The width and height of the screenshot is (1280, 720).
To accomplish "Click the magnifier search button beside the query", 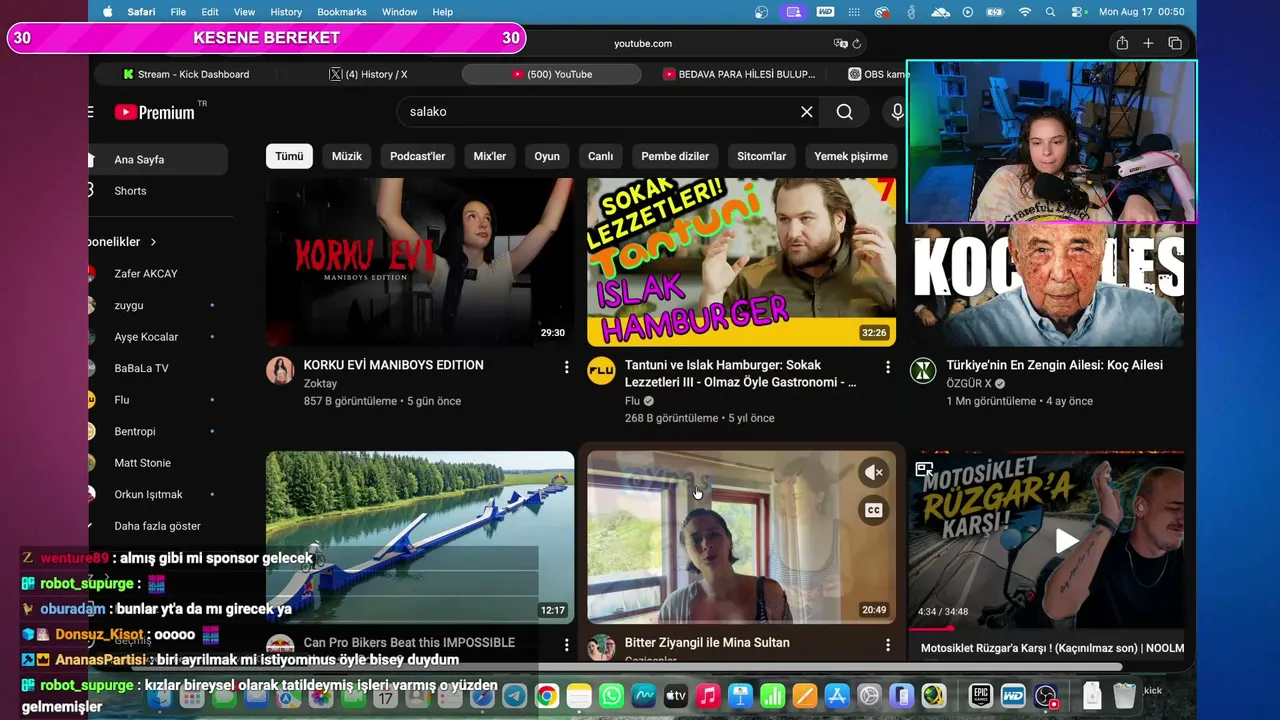I will [845, 112].
